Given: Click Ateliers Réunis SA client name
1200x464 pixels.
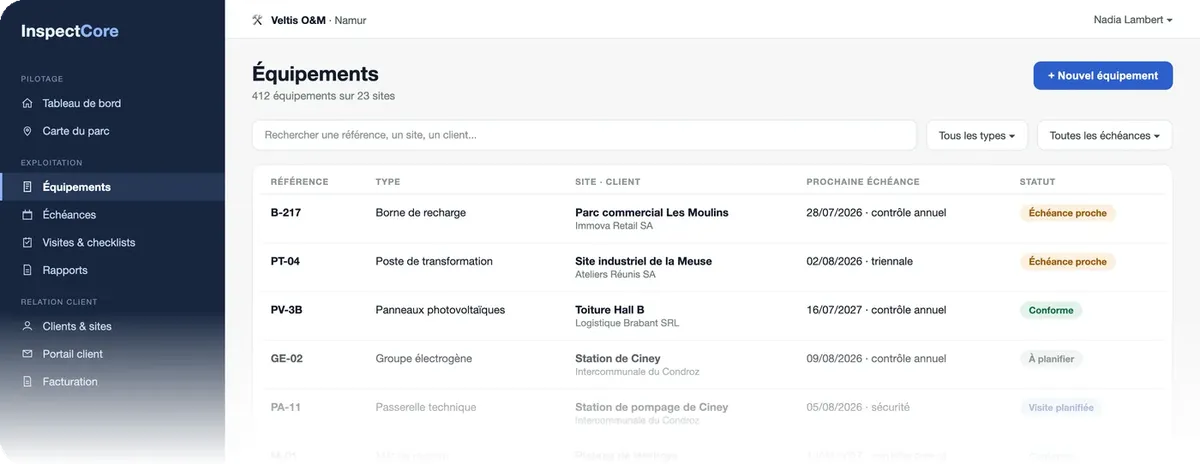Looking at the screenshot, I should (615, 274).
